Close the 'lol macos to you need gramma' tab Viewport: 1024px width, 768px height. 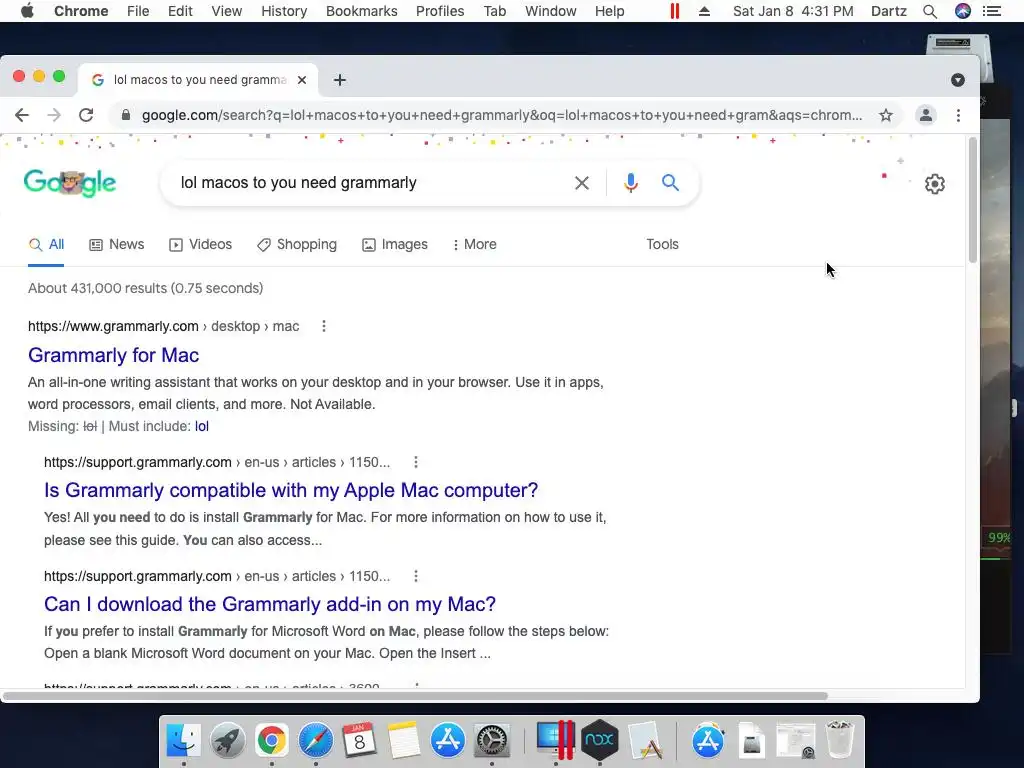(x=302, y=80)
